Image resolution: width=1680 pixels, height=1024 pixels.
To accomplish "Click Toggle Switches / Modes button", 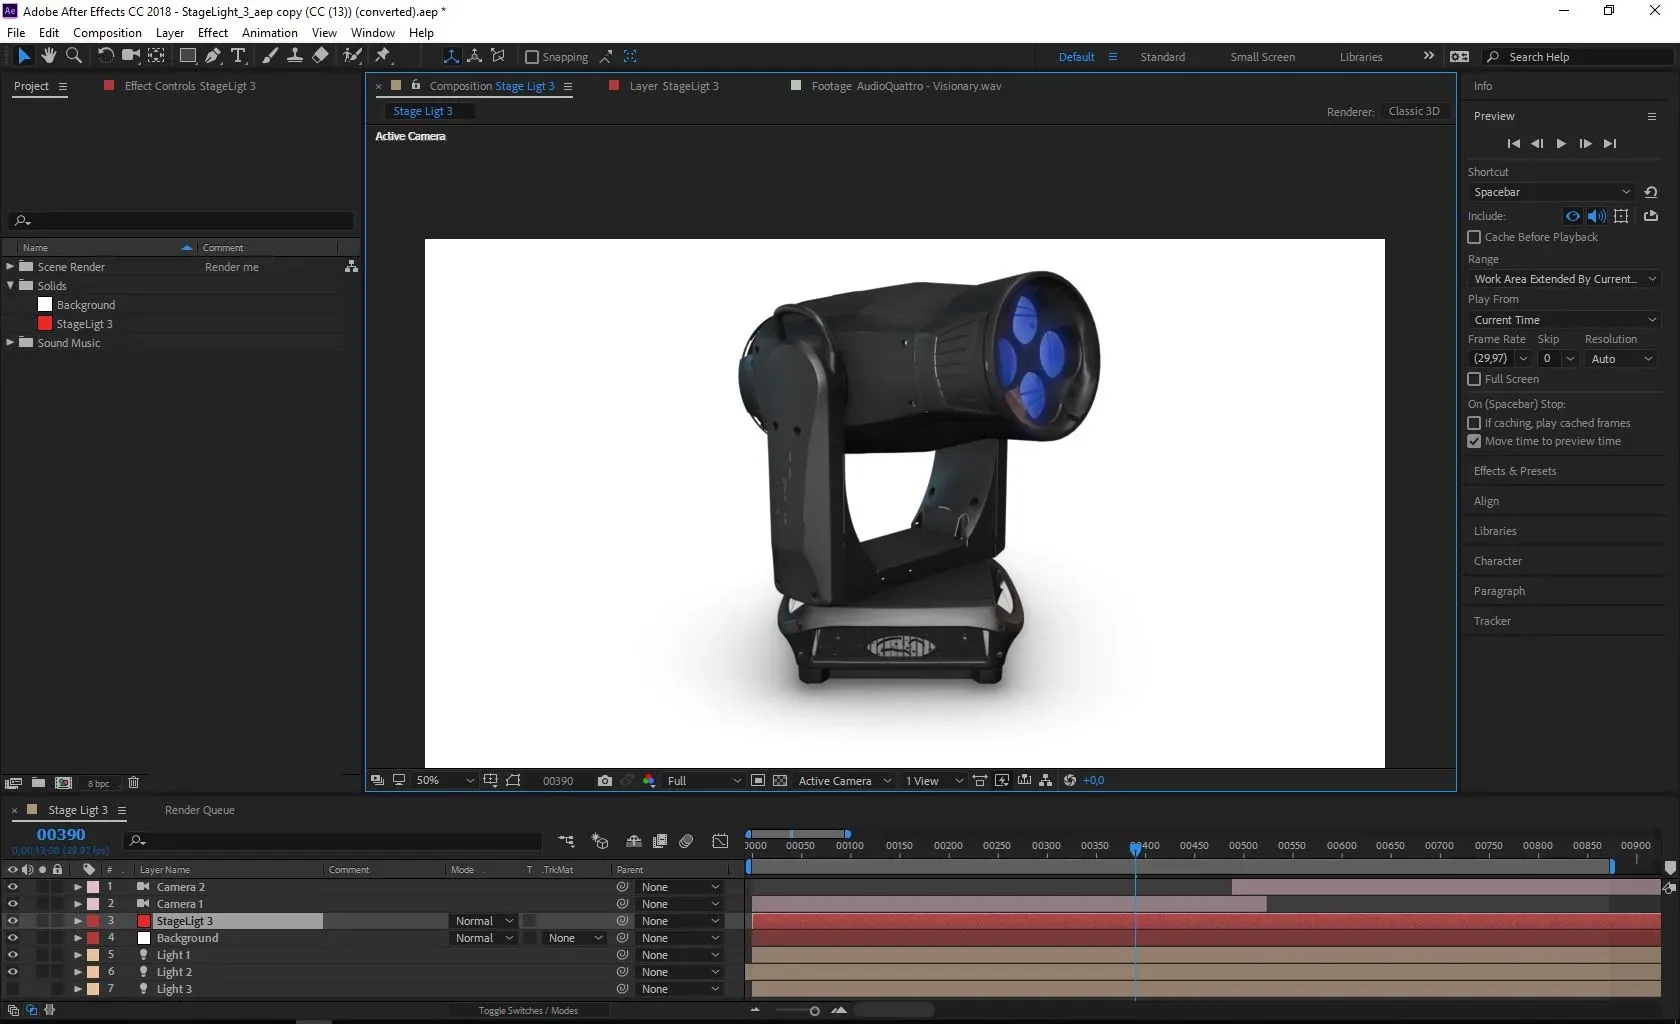I will [x=528, y=1011].
